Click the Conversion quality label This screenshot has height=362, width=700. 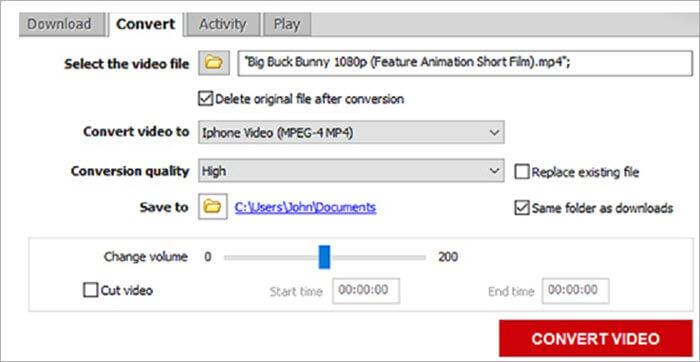point(130,171)
